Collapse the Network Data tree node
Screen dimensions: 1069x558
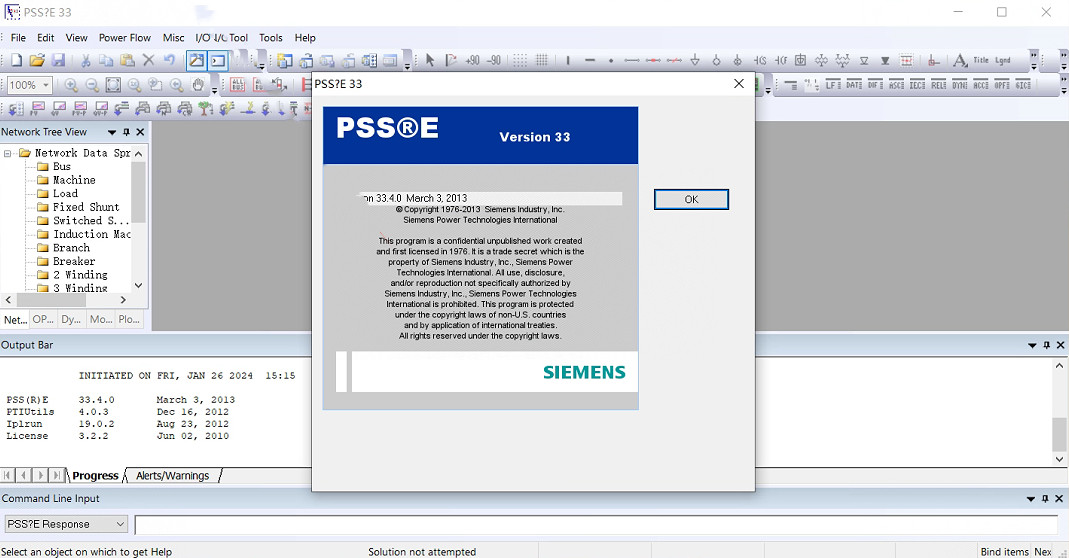(x=8, y=153)
